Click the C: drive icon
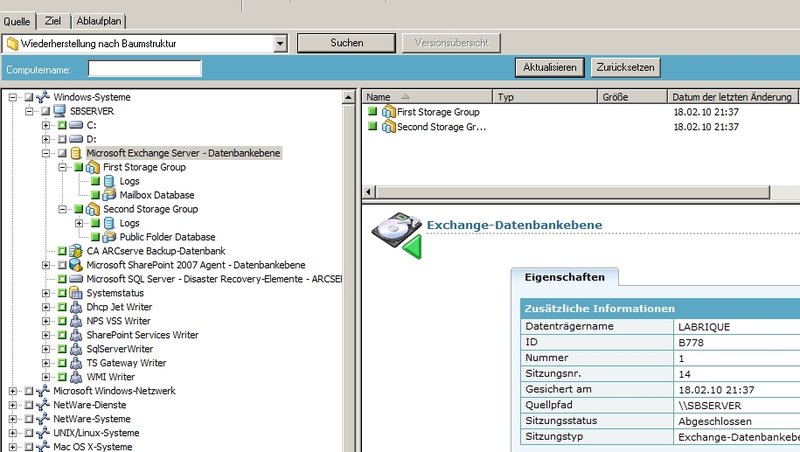This screenshot has width=800, height=452. coord(76,125)
